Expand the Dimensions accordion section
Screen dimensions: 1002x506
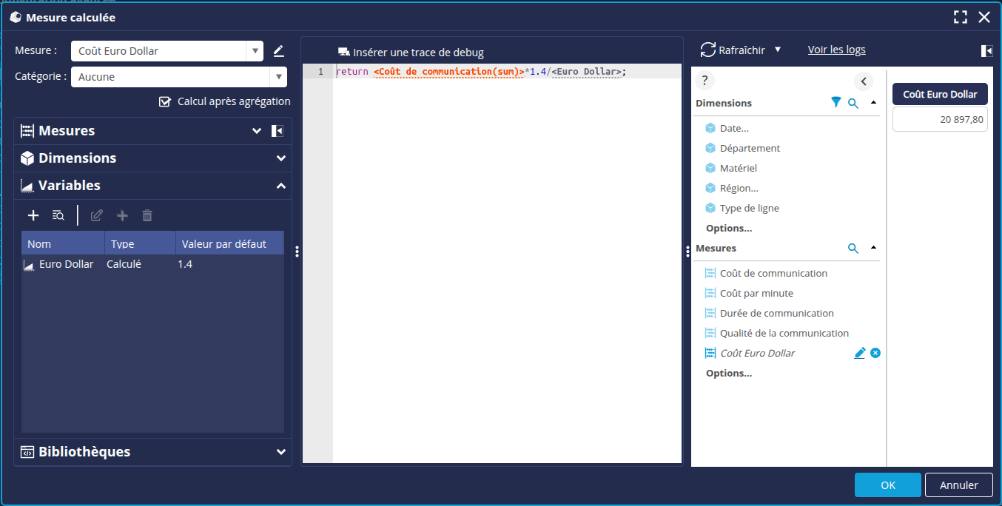281,158
